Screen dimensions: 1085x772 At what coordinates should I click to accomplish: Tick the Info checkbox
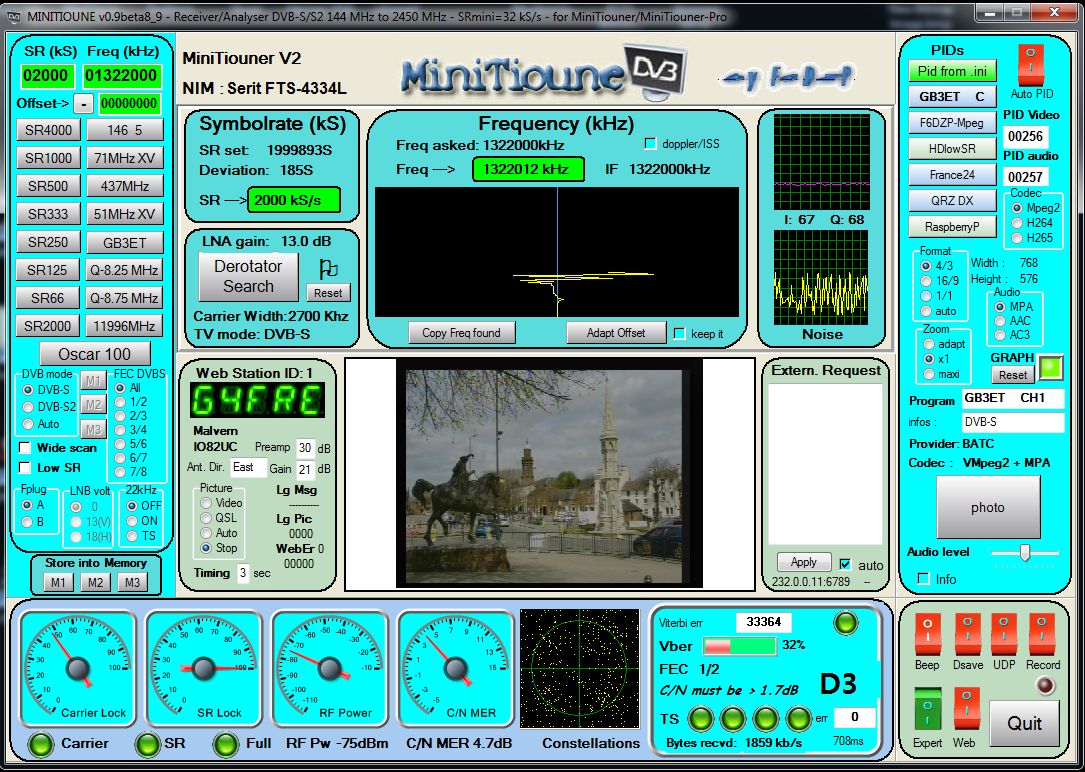(x=923, y=579)
